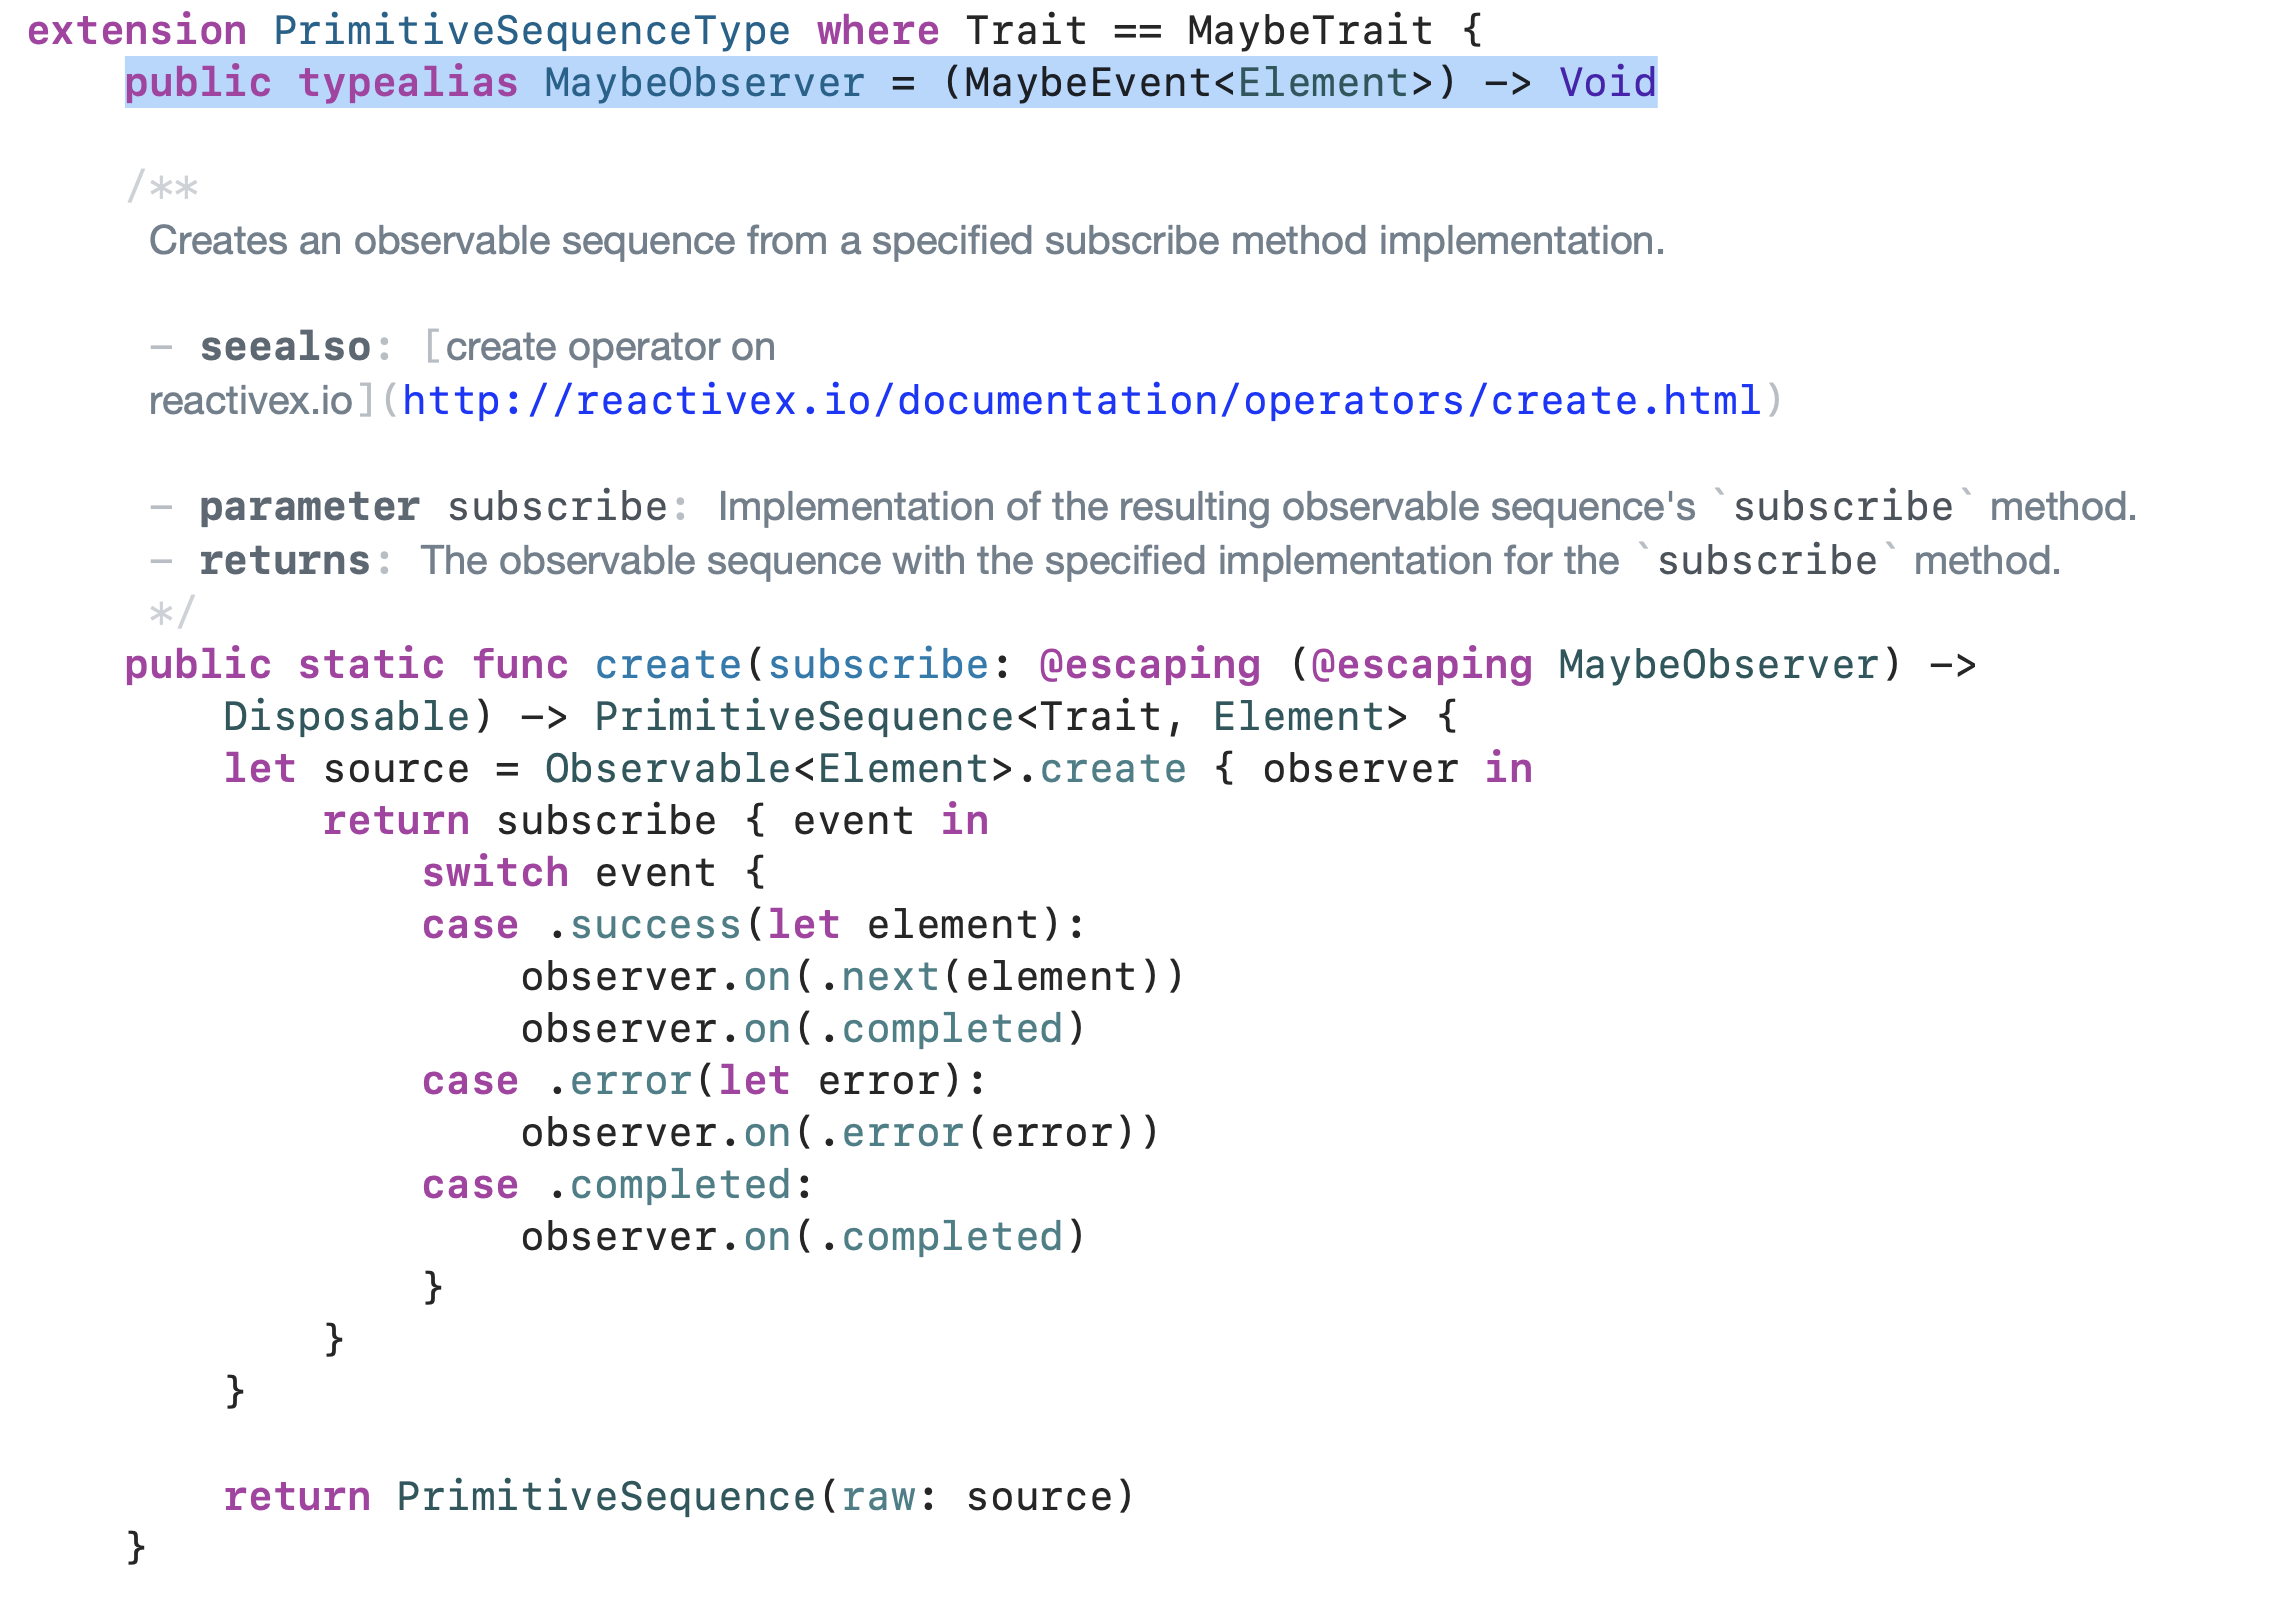Click the source variable in let statement
Screen dimensions: 2292x1614
coord(396,769)
